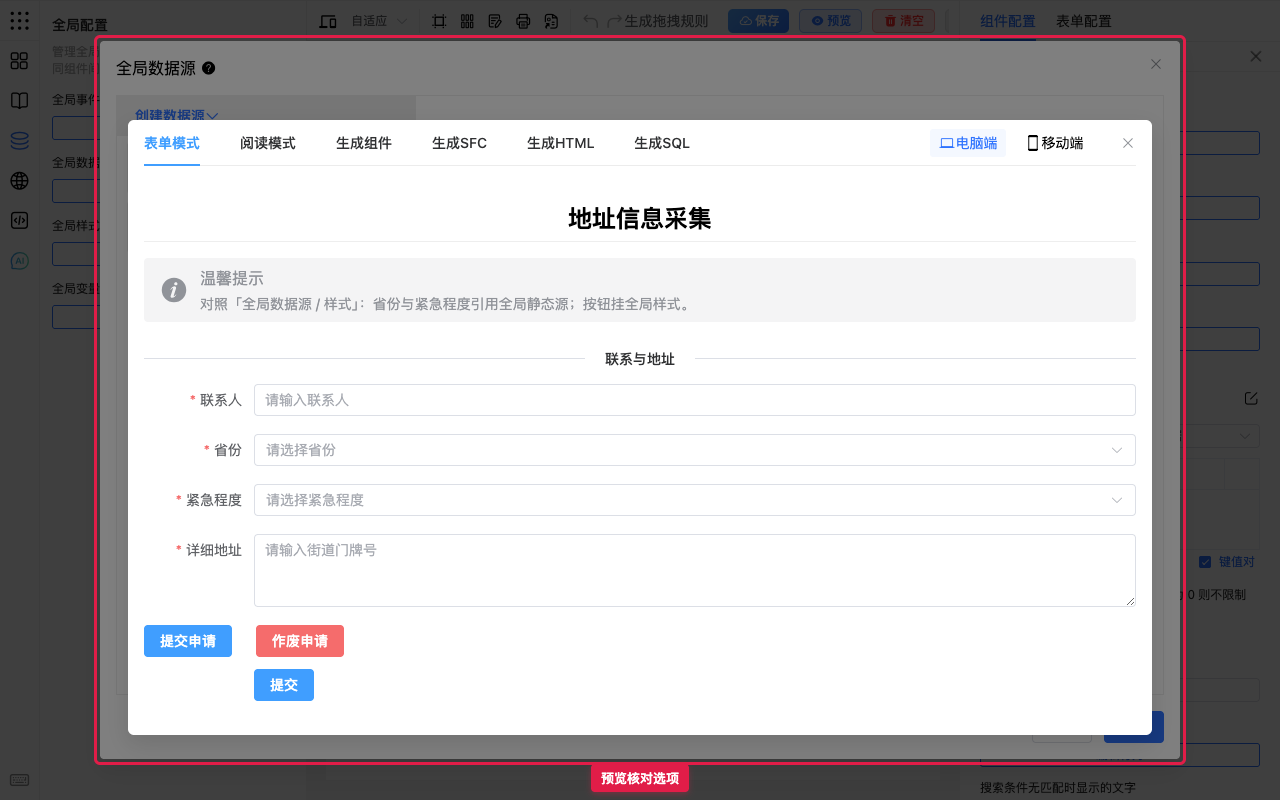Click 生成拖拽规则 in toolbar

coord(666,21)
